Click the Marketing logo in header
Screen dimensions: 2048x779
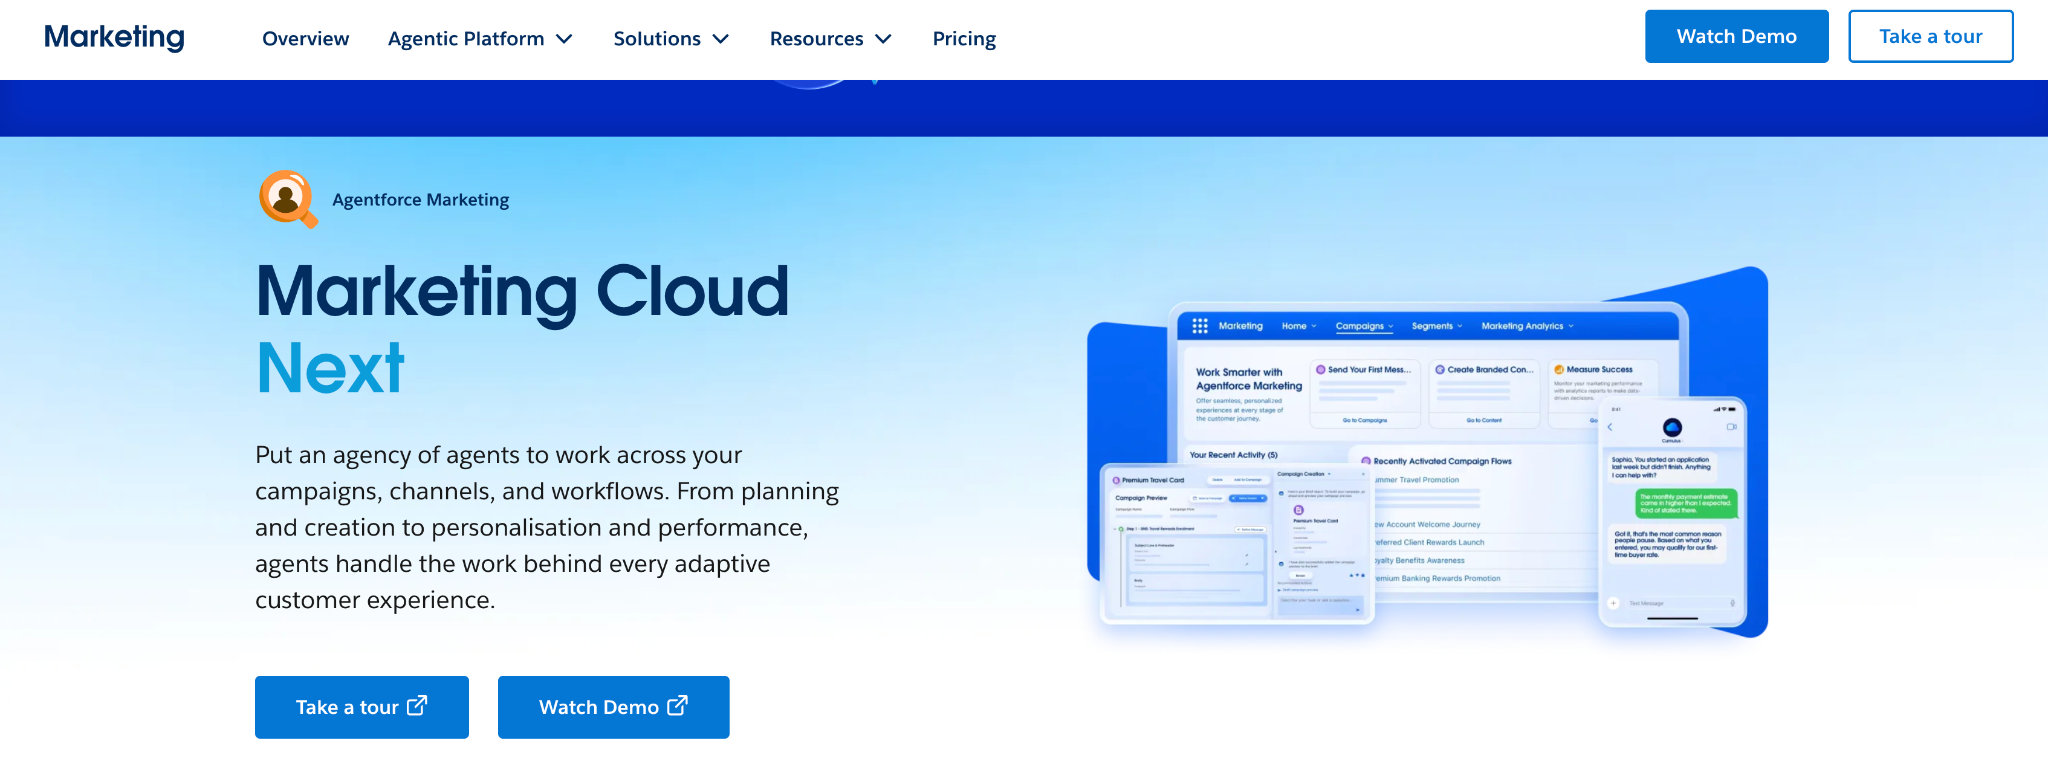pyautogui.click(x=114, y=37)
